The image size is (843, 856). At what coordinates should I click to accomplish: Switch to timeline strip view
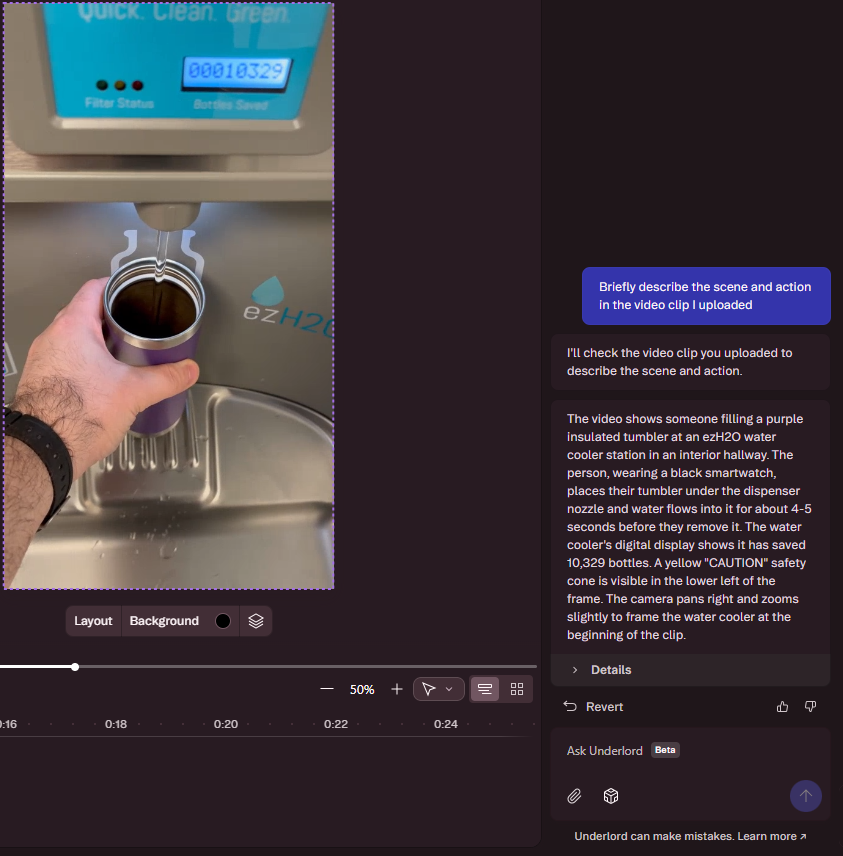click(x=485, y=689)
